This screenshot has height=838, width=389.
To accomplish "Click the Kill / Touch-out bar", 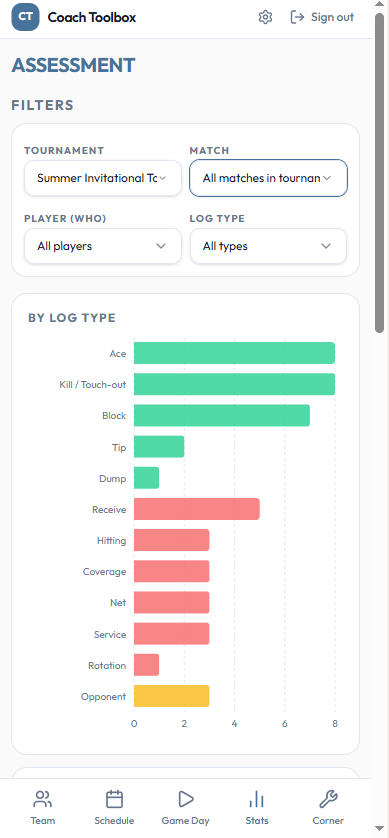I will (234, 384).
